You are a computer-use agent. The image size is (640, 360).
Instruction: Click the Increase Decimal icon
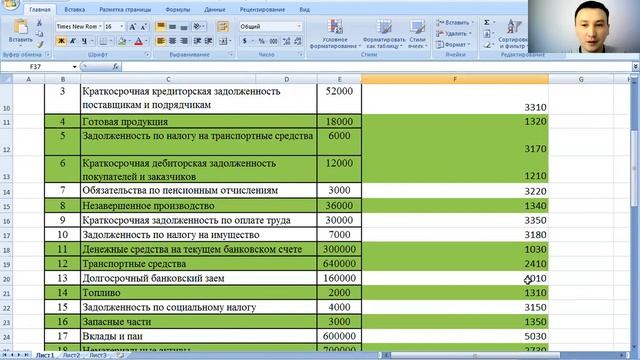[x=286, y=41]
